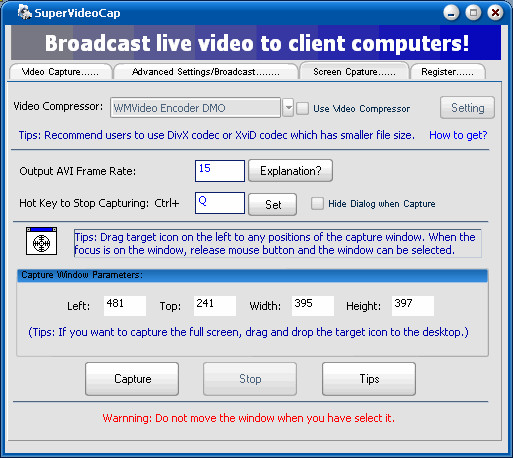Click the Top value field 241
This screenshot has width=513, height=458.
point(215,306)
